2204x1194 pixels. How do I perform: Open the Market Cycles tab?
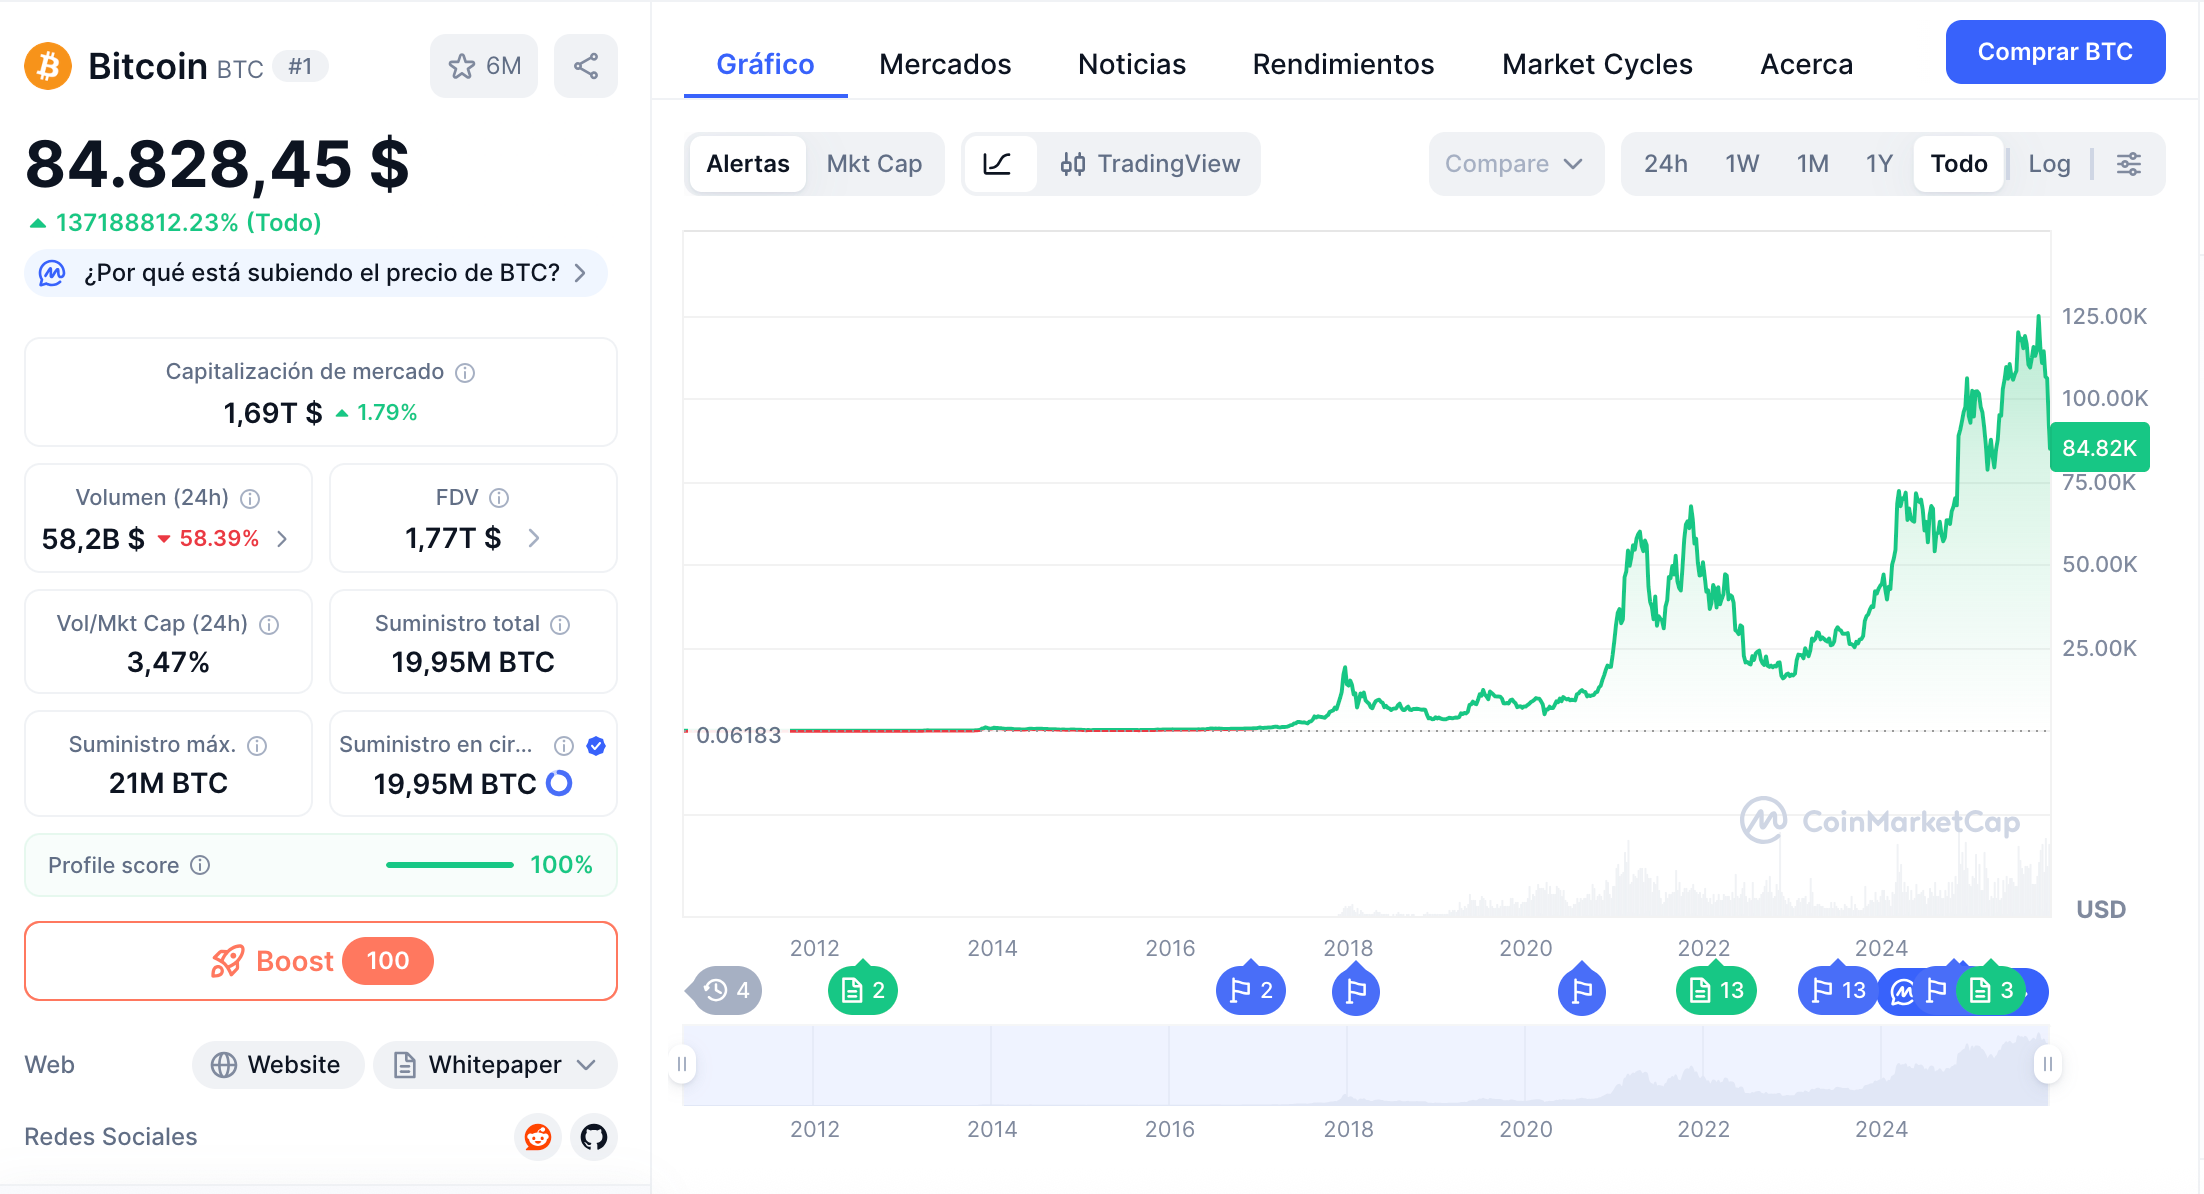[x=1596, y=64]
